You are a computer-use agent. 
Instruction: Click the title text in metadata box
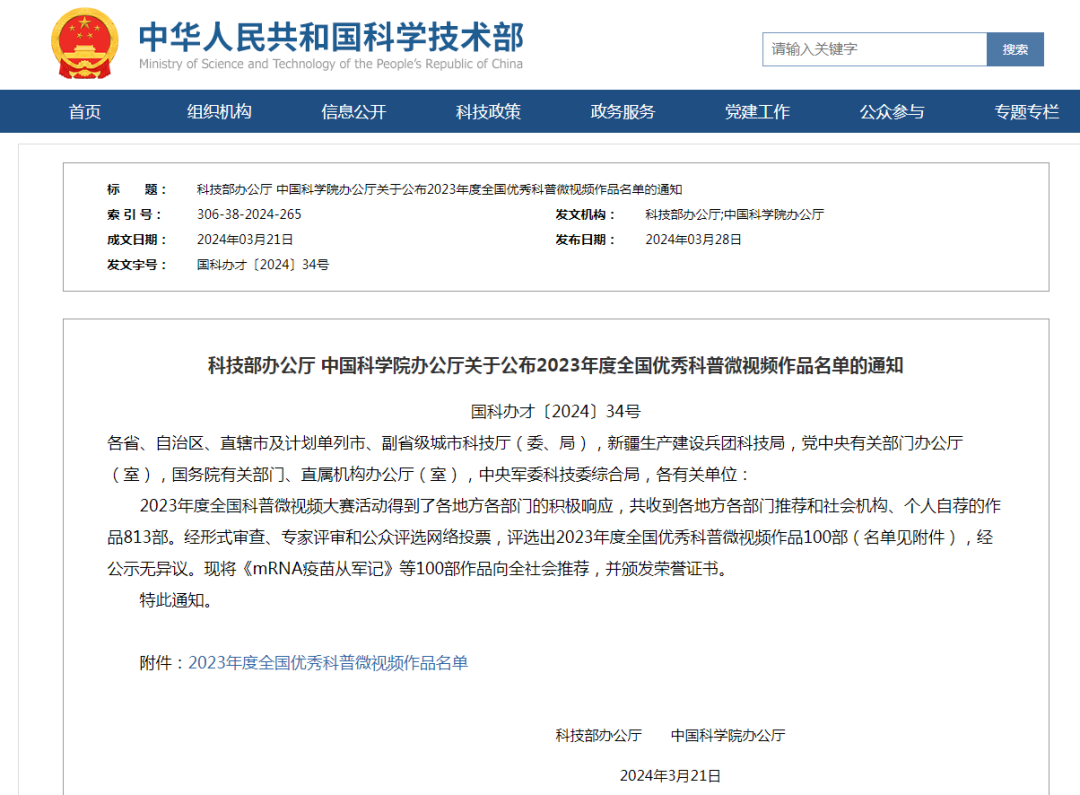[x=439, y=189]
